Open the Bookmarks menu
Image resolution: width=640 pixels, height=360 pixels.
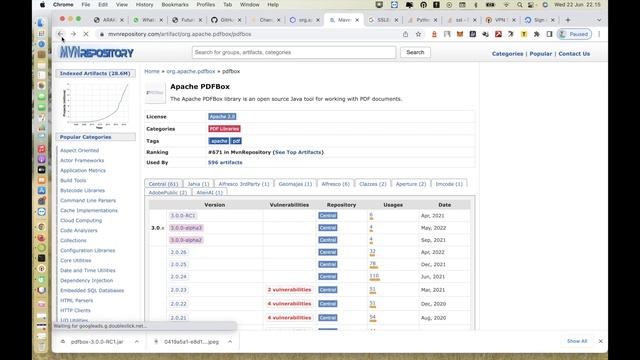(175, 4)
